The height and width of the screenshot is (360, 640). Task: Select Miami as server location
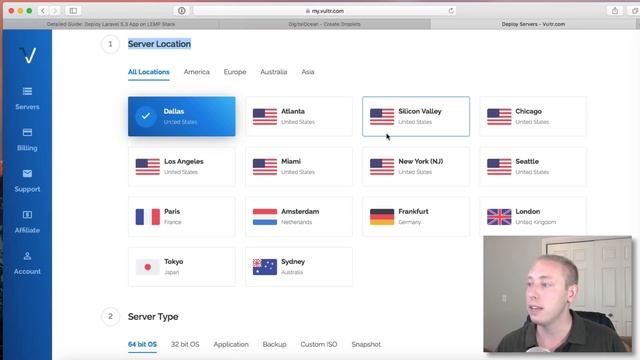pyautogui.click(x=299, y=167)
